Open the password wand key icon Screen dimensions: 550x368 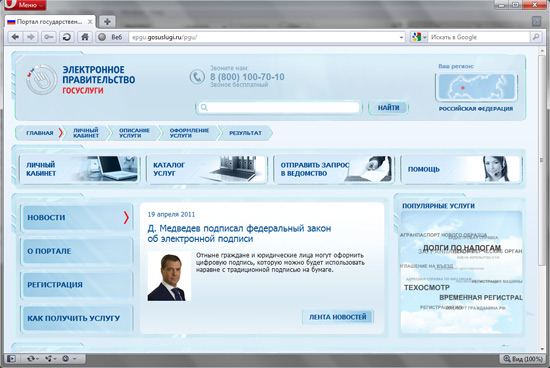[x=49, y=37]
